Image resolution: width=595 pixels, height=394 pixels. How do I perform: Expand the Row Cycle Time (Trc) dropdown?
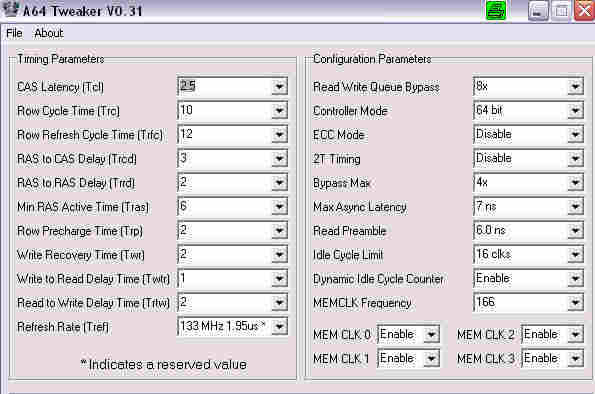point(279,110)
